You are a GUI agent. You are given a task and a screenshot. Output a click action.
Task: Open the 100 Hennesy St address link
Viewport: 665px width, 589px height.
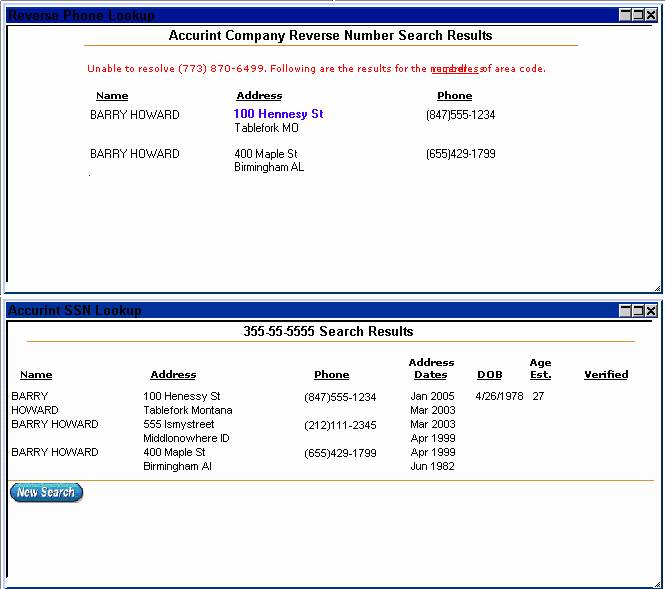[278, 114]
